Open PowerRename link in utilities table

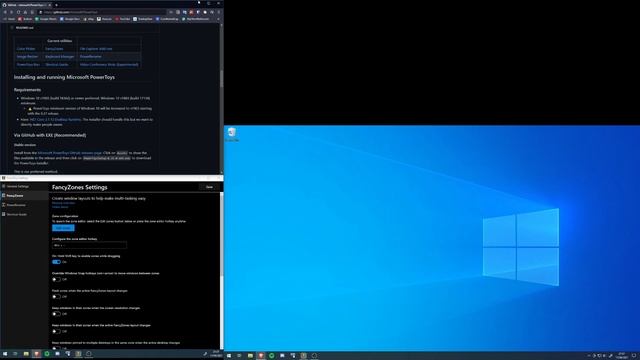pos(91,57)
